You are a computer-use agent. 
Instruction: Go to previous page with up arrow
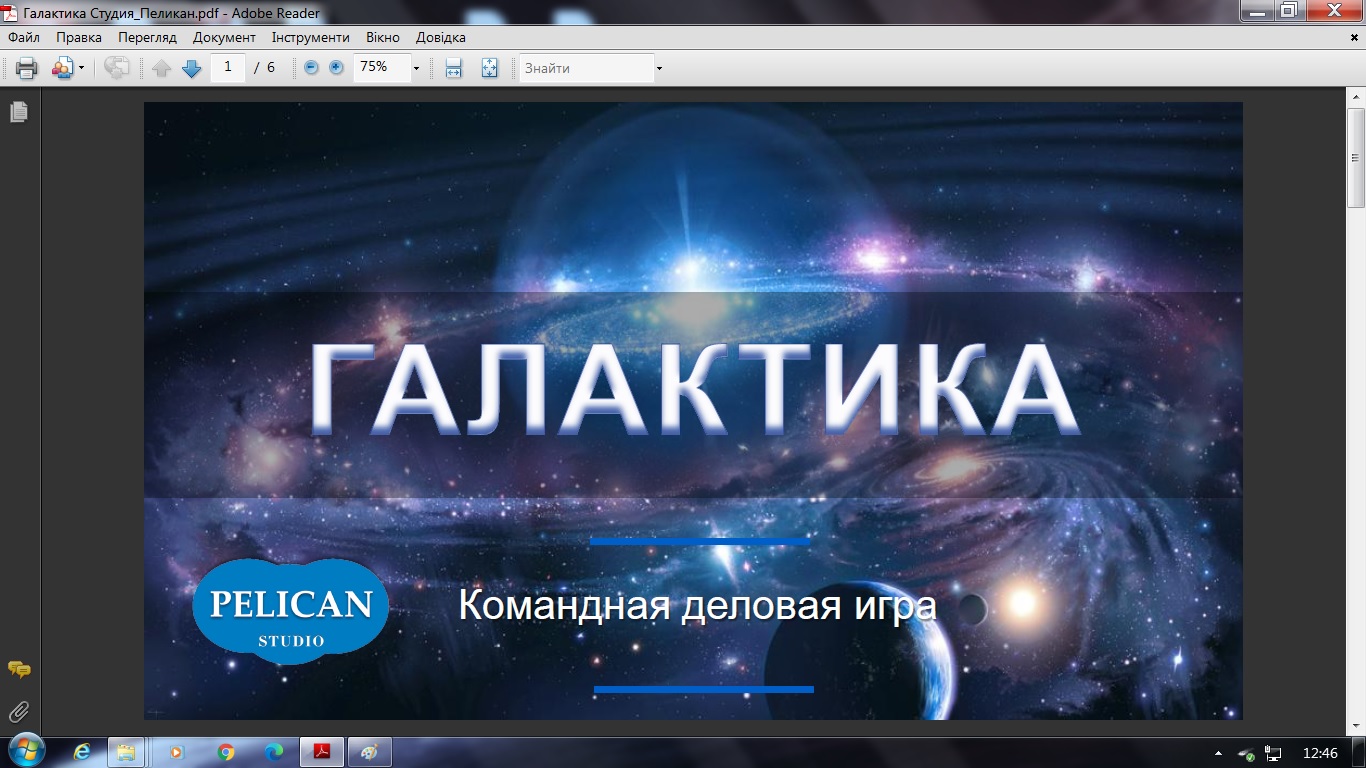(x=162, y=68)
